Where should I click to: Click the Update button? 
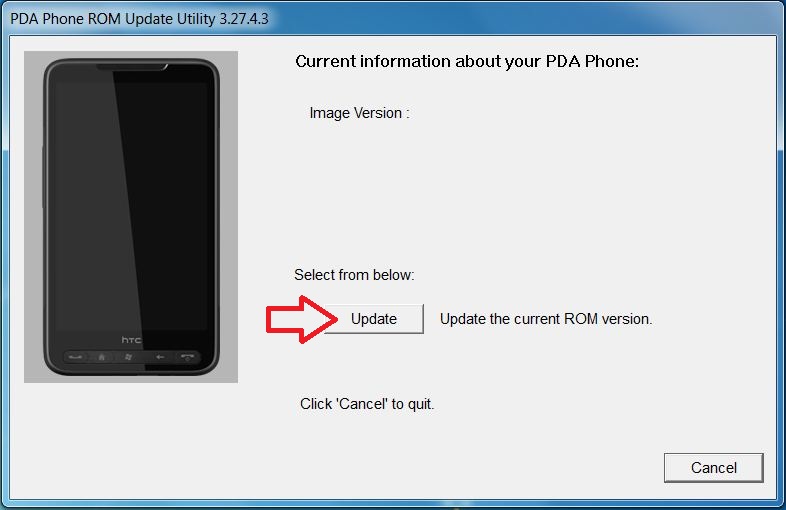coord(374,319)
